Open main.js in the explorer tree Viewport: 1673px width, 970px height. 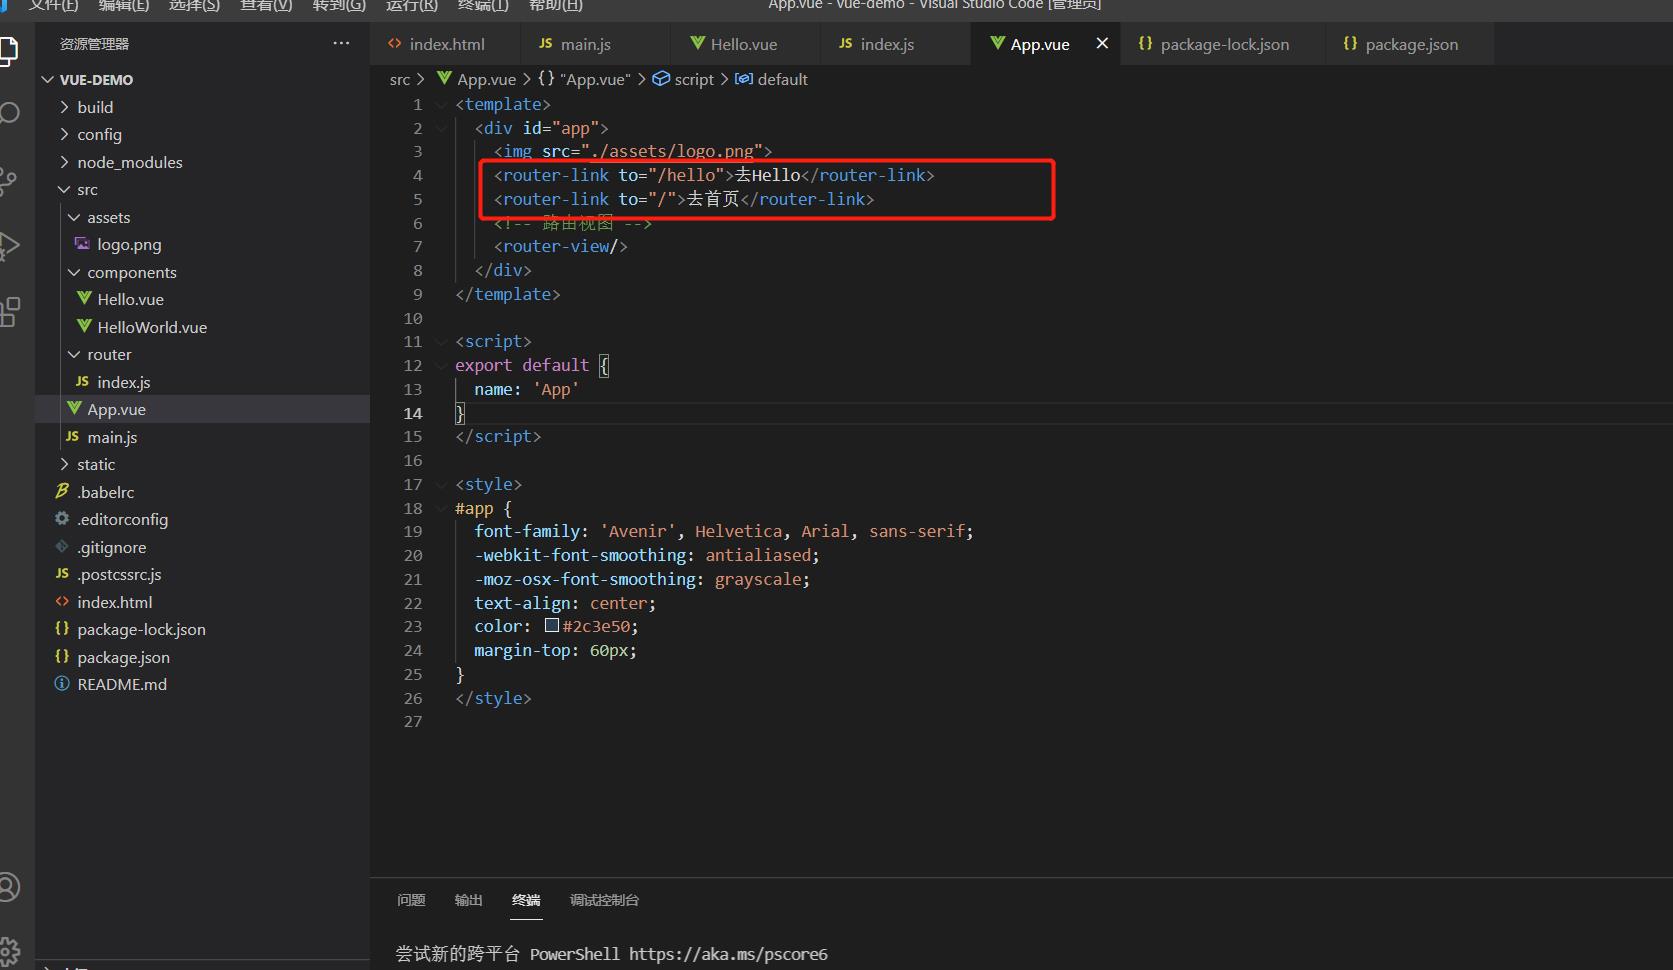(112, 437)
